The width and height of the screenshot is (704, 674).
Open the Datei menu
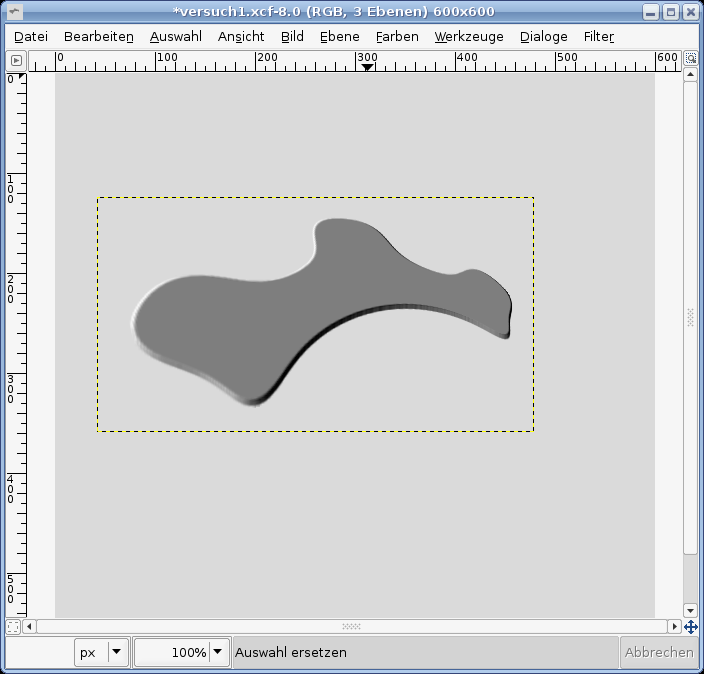point(31,36)
